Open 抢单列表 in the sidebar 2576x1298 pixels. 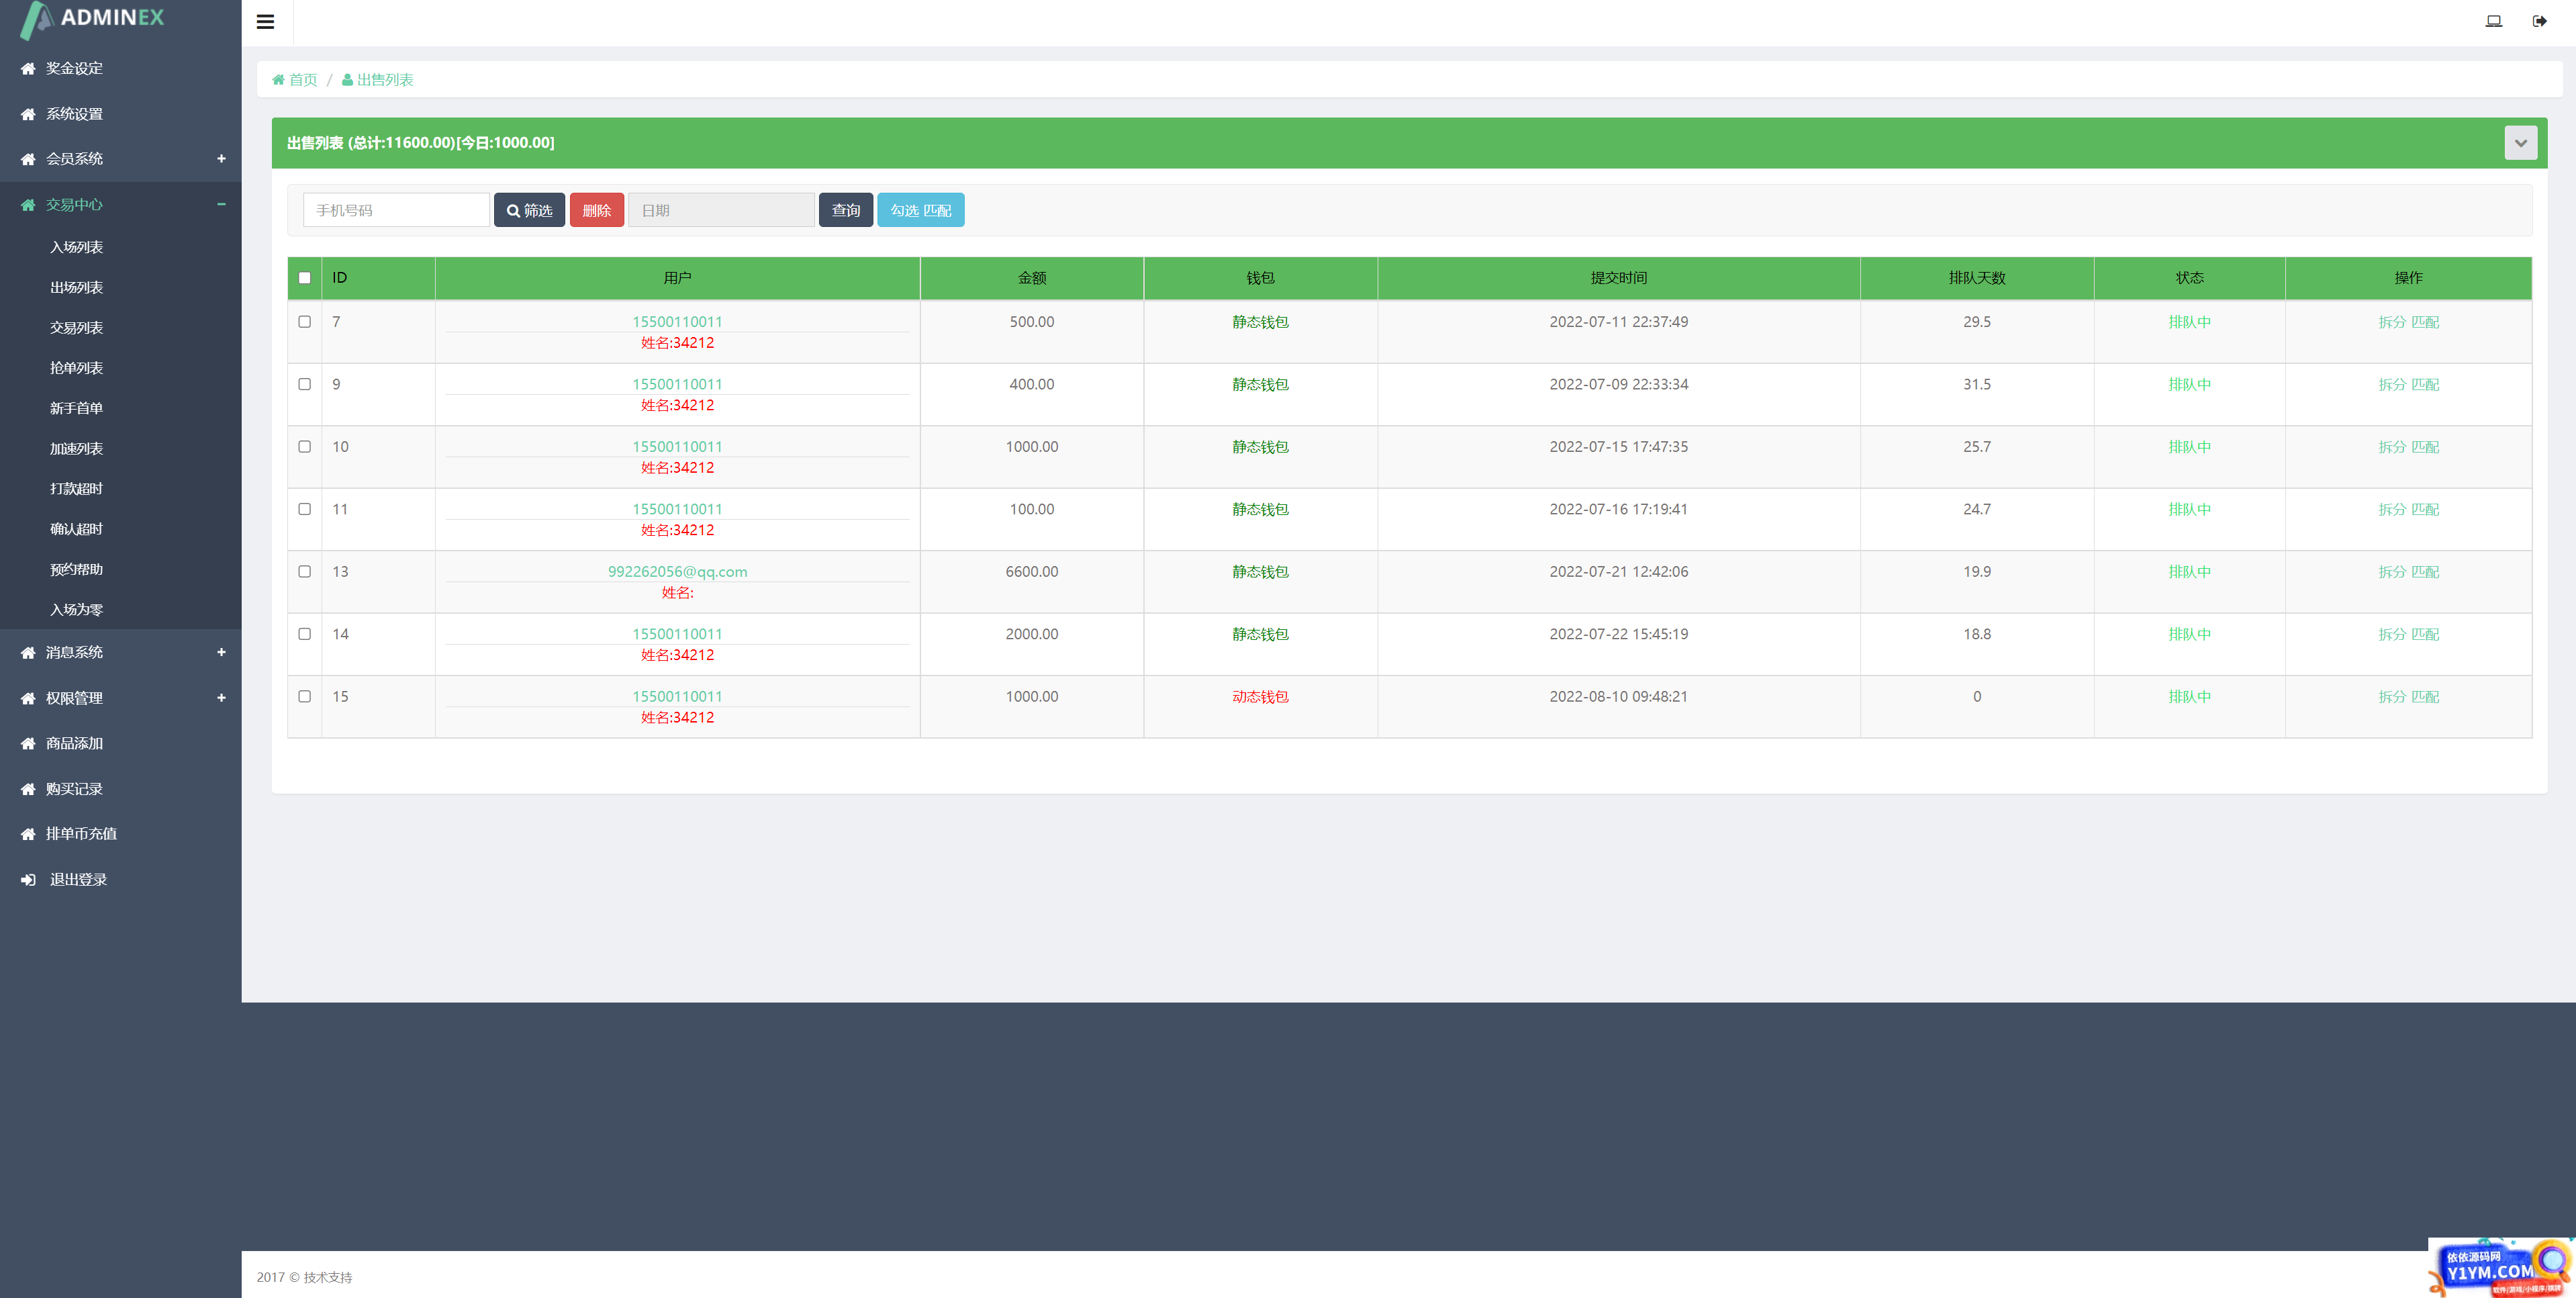coord(77,368)
